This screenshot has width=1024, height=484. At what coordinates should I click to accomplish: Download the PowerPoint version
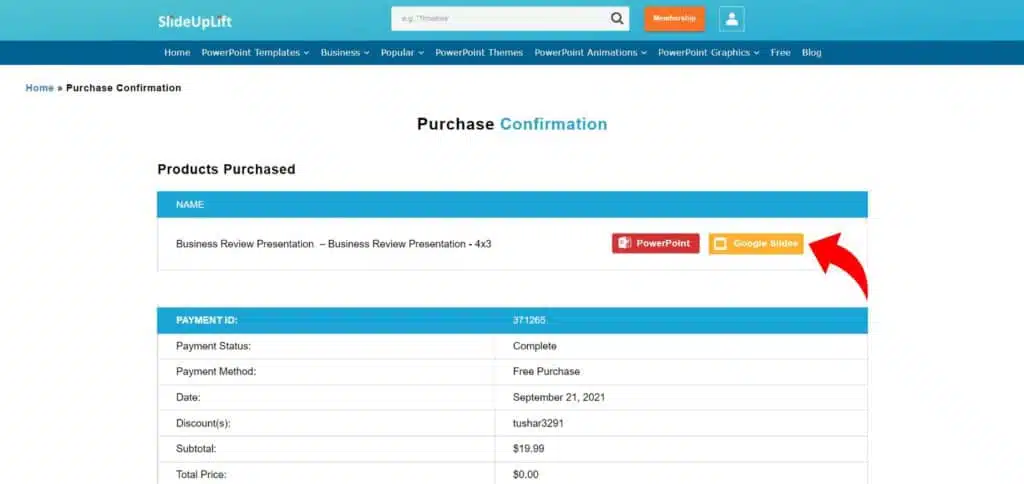(x=656, y=244)
